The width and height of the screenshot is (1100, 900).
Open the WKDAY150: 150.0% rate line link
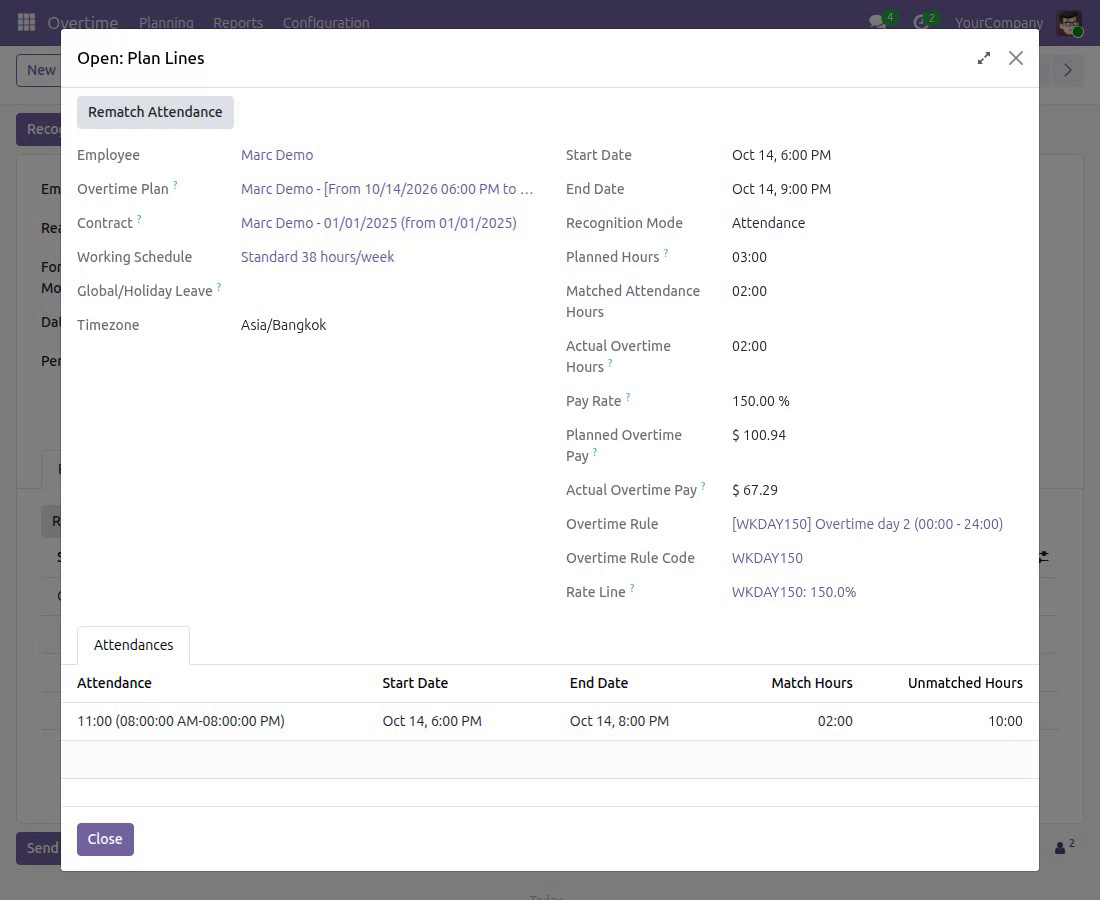[793, 592]
